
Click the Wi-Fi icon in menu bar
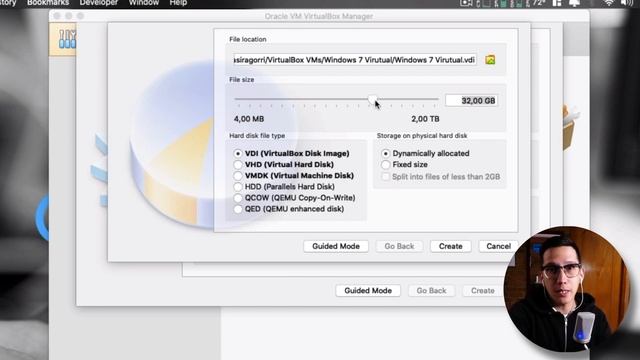609,3
